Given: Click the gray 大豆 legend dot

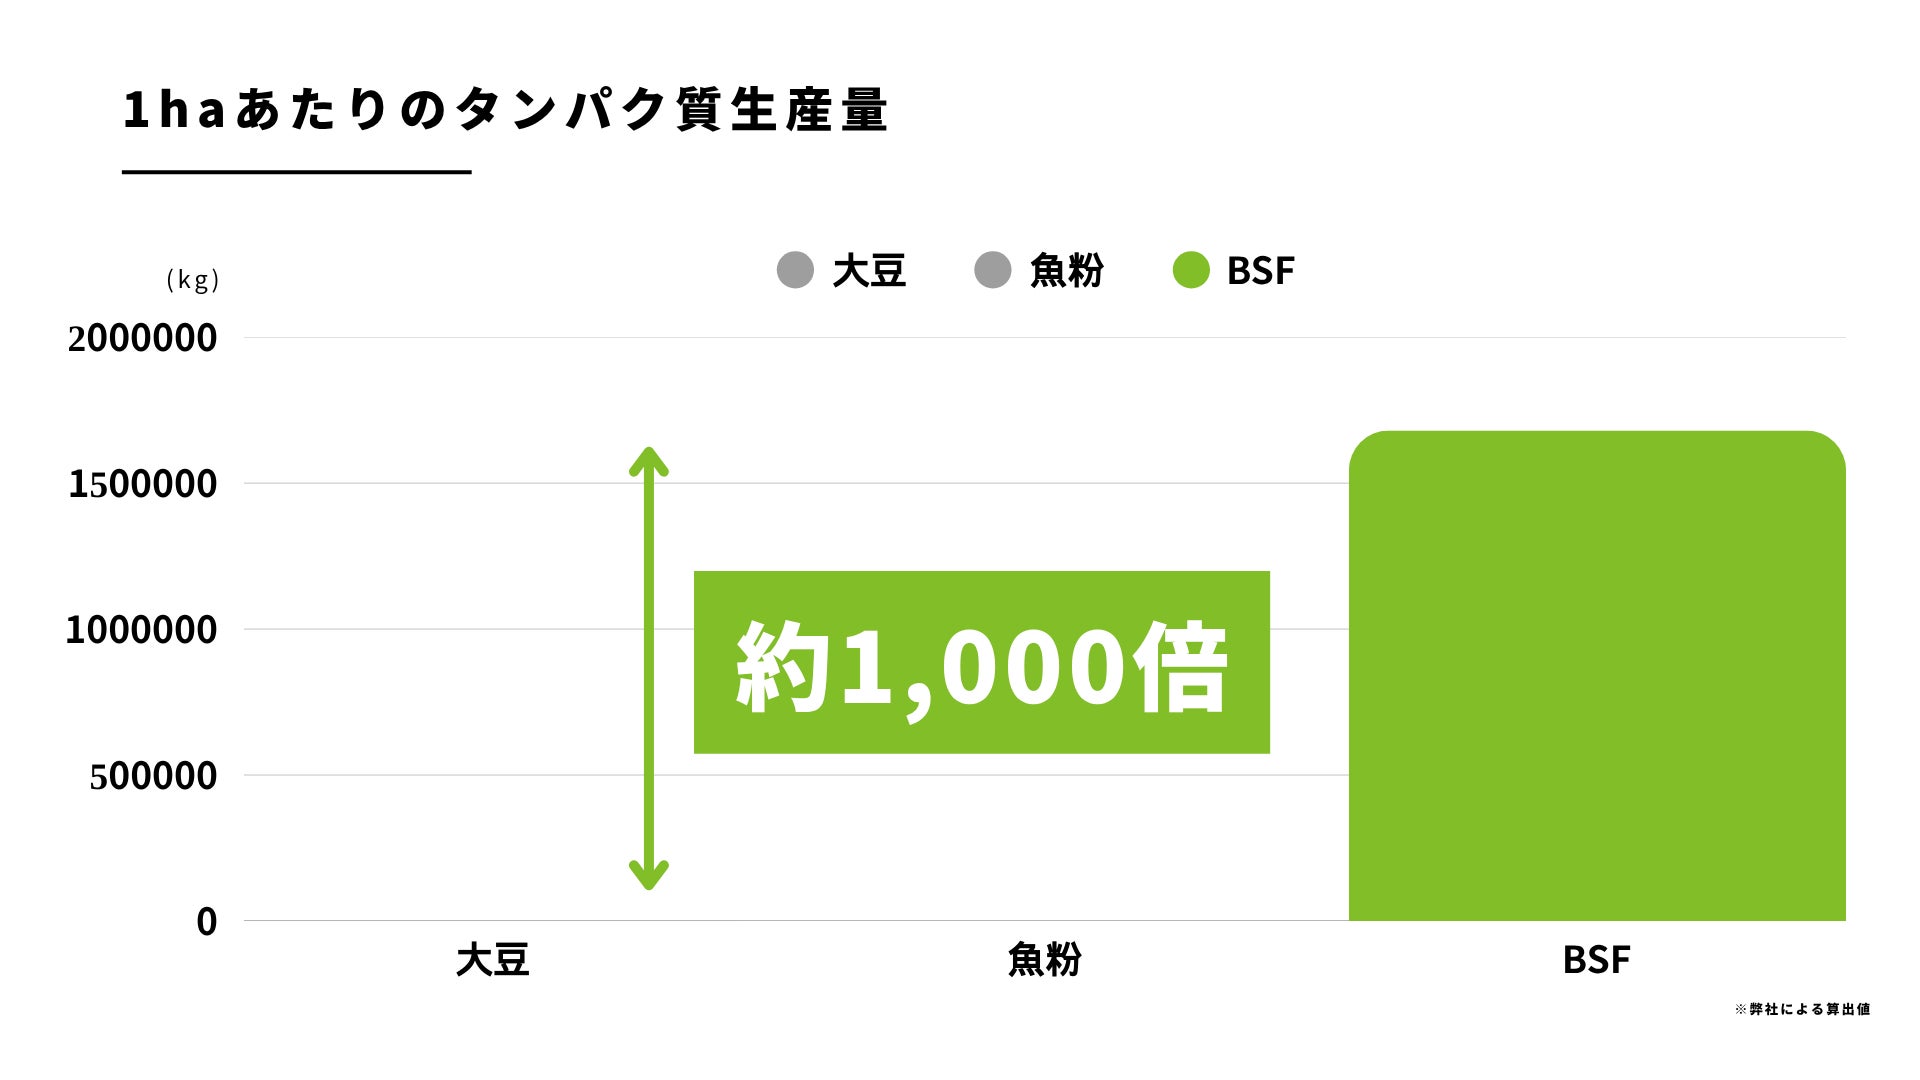Looking at the screenshot, I should [795, 270].
